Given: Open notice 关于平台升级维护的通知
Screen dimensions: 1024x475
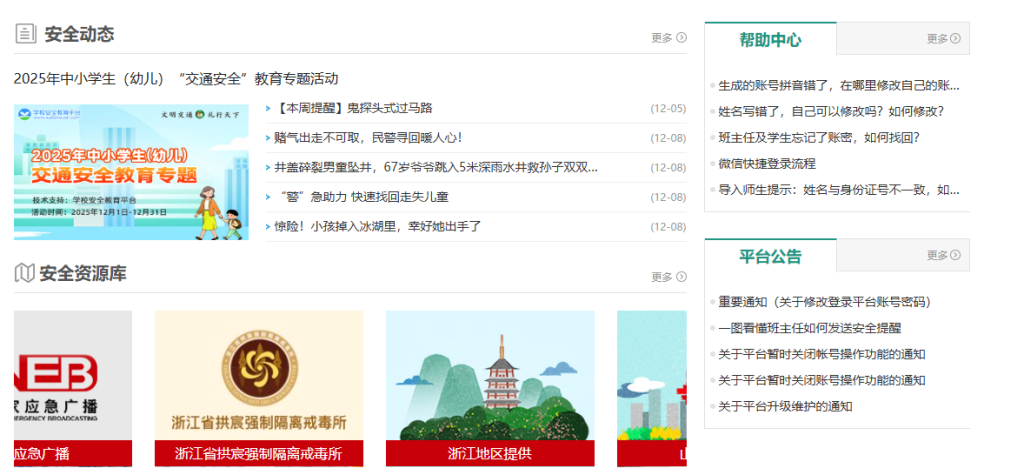Looking at the screenshot, I should point(785,406).
